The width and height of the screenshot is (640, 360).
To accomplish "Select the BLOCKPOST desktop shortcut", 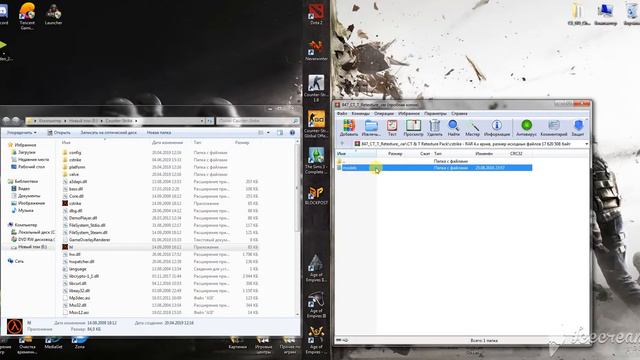I will pyautogui.click(x=316, y=195).
